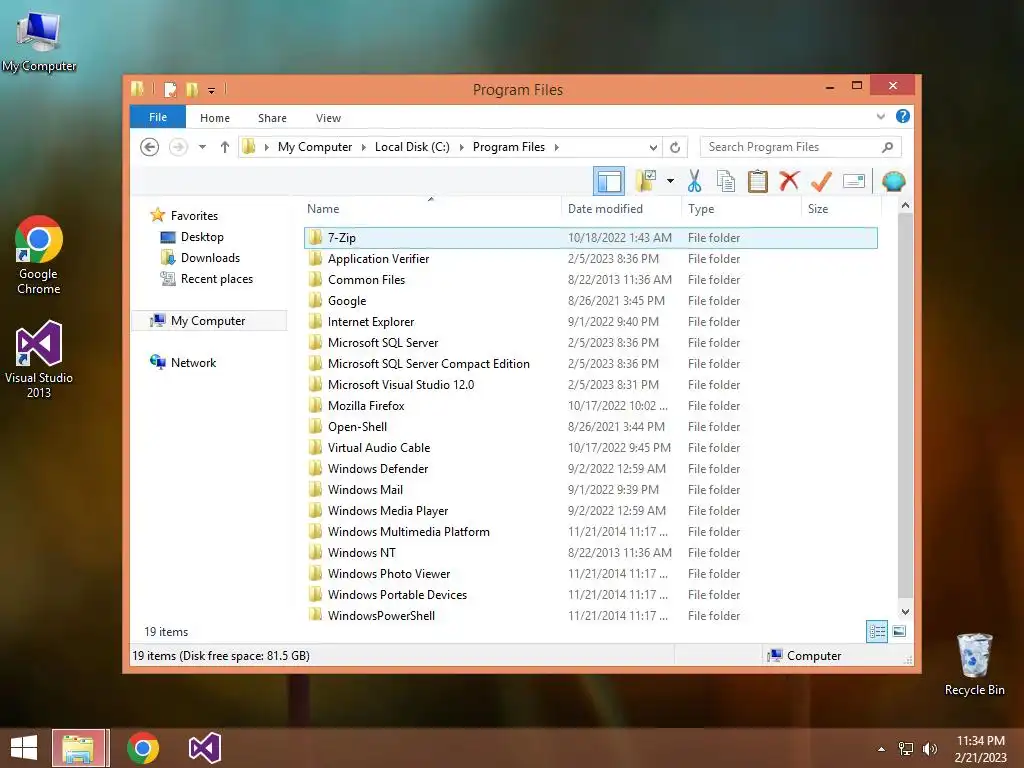Select My Computer in navigation pane
Viewport: 1024px width, 768px height.
click(x=208, y=321)
